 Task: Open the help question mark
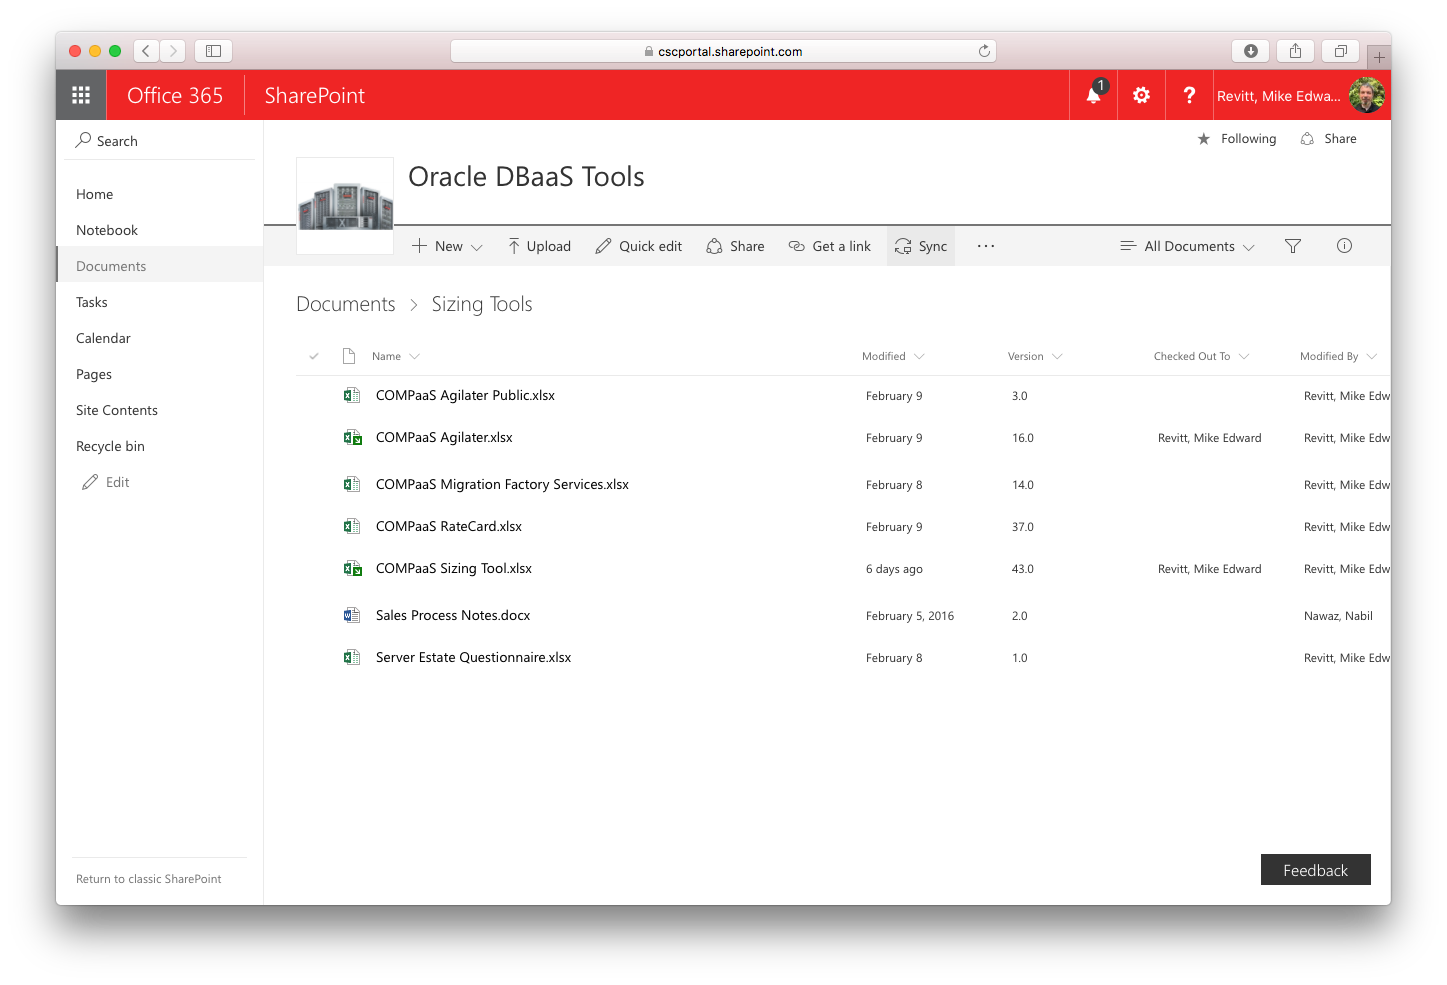click(1189, 95)
